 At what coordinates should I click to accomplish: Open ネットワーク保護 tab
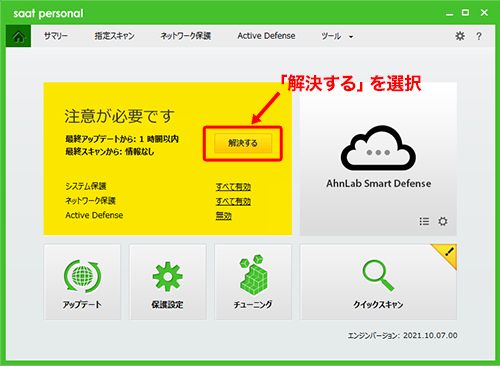click(x=185, y=36)
